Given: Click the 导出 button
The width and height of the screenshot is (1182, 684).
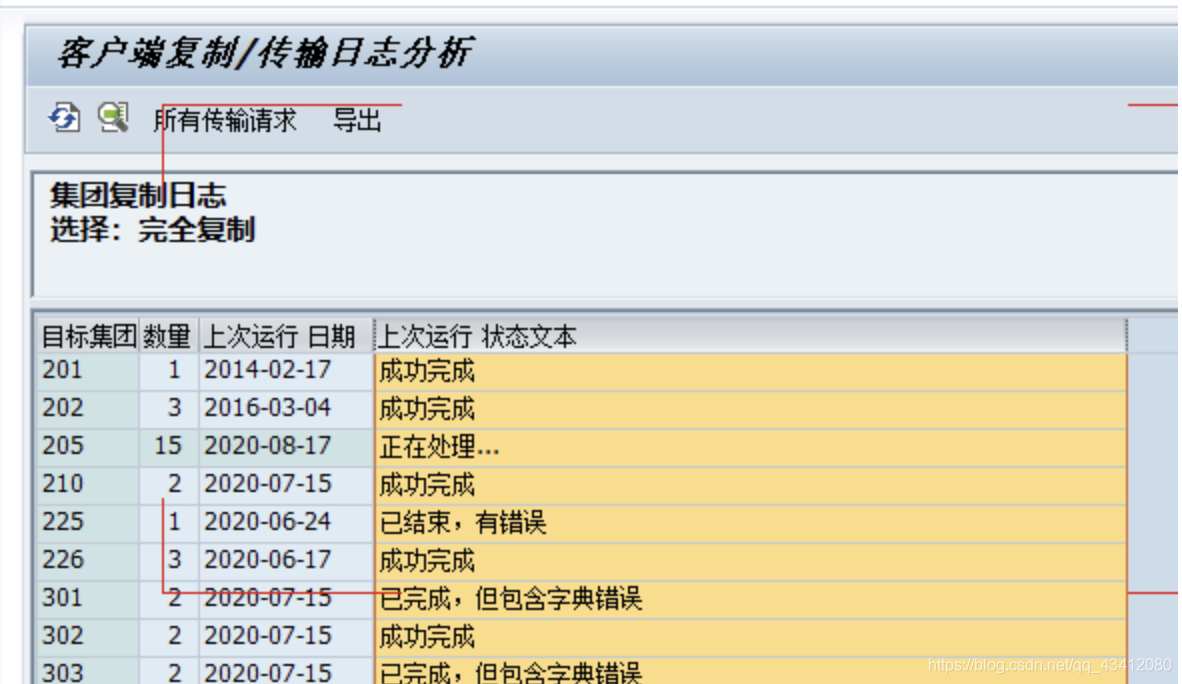Looking at the screenshot, I should [357, 121].
